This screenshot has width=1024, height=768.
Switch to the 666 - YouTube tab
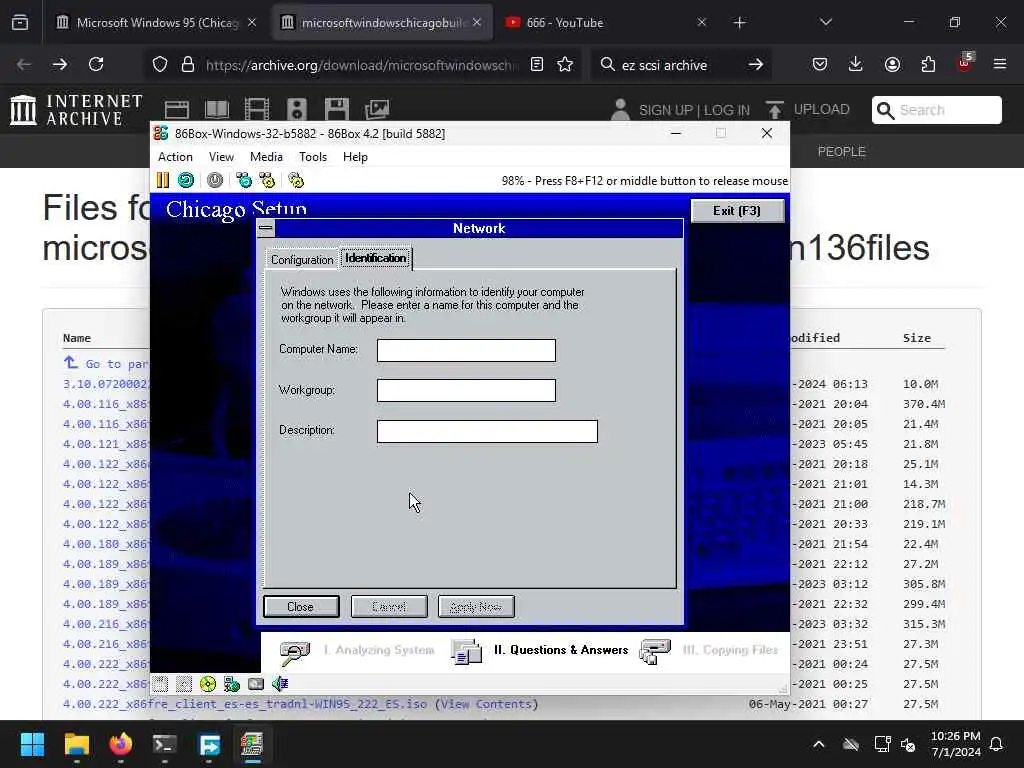[x=605, y=22]
